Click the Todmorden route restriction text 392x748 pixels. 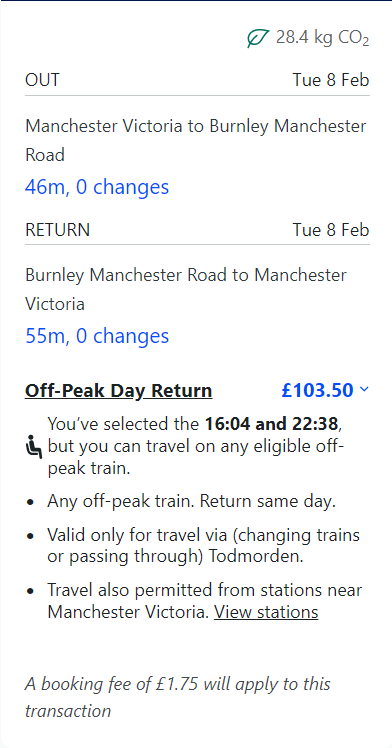pyautogui.click(x=204, y=546)
